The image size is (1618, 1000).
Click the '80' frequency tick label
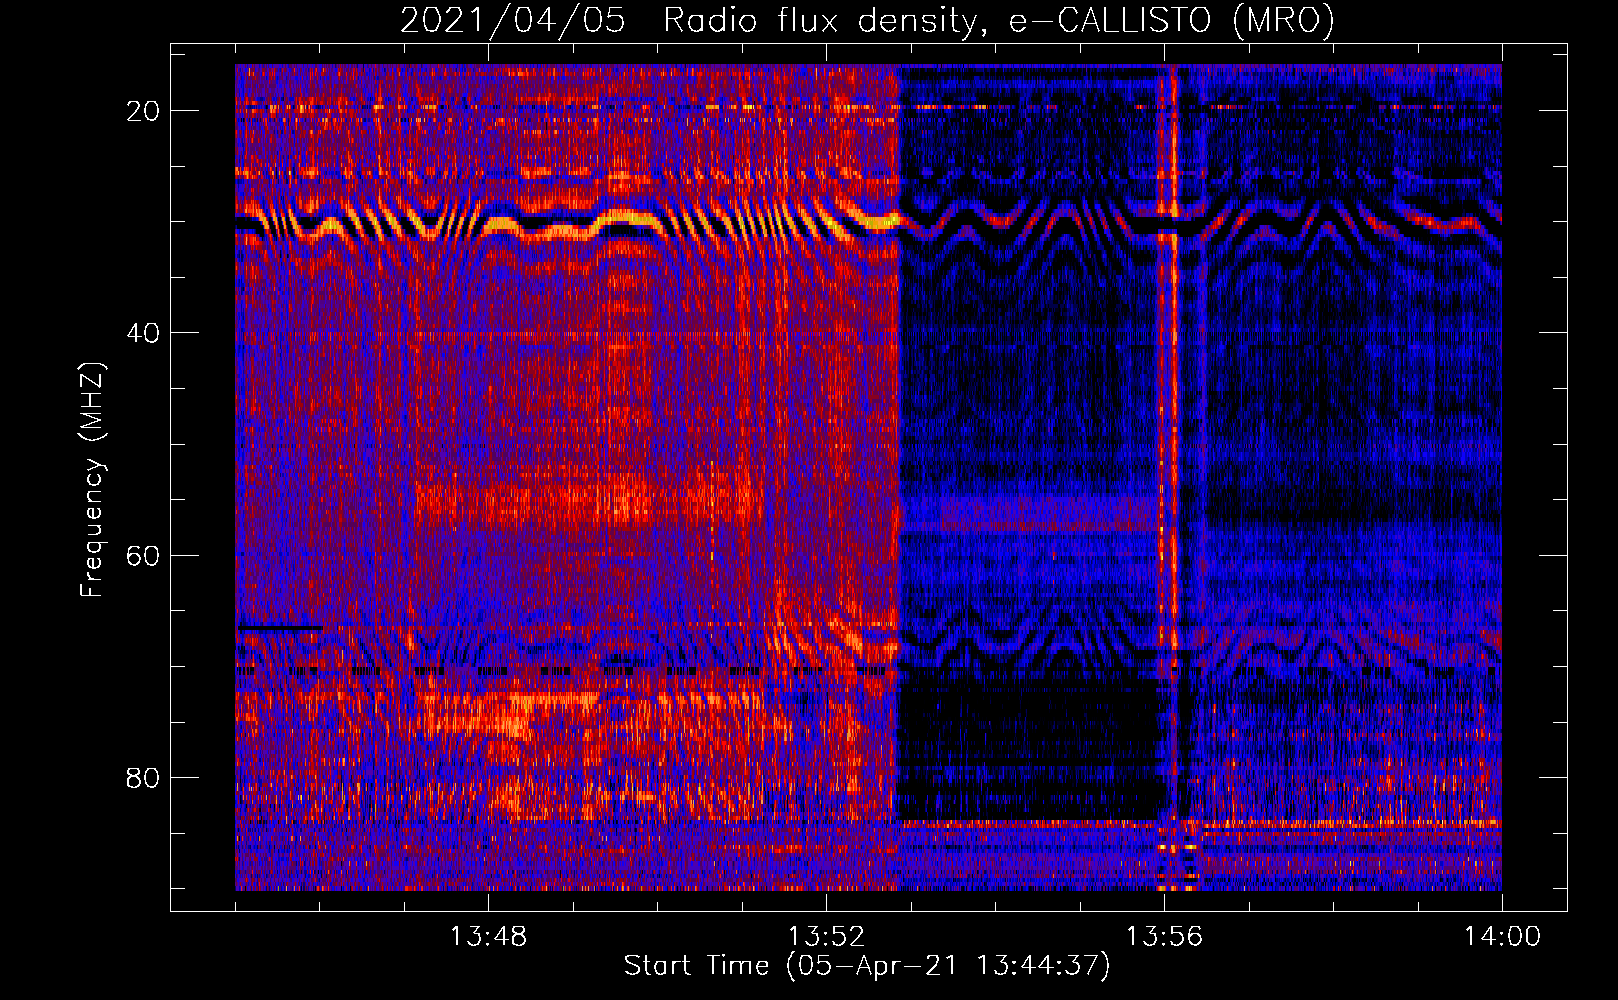144,777
